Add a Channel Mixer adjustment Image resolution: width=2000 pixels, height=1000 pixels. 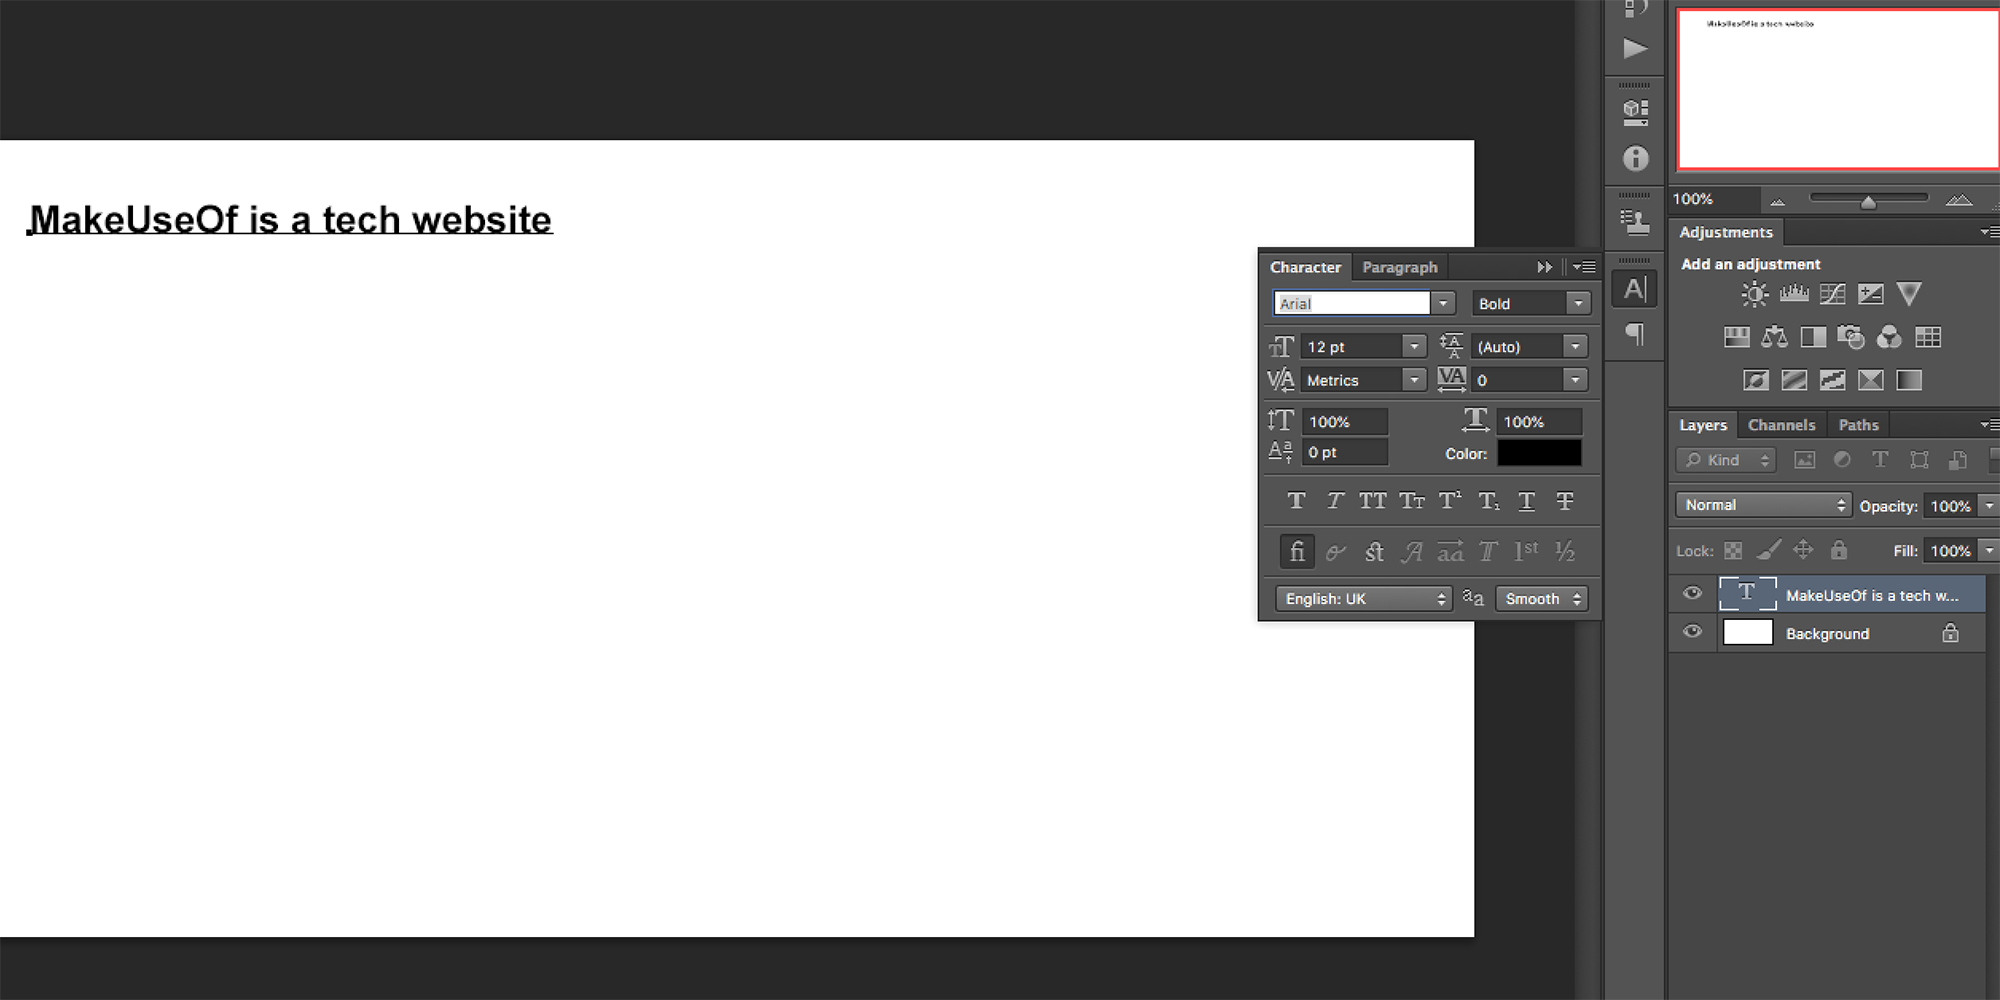(x=1889, y=337)
